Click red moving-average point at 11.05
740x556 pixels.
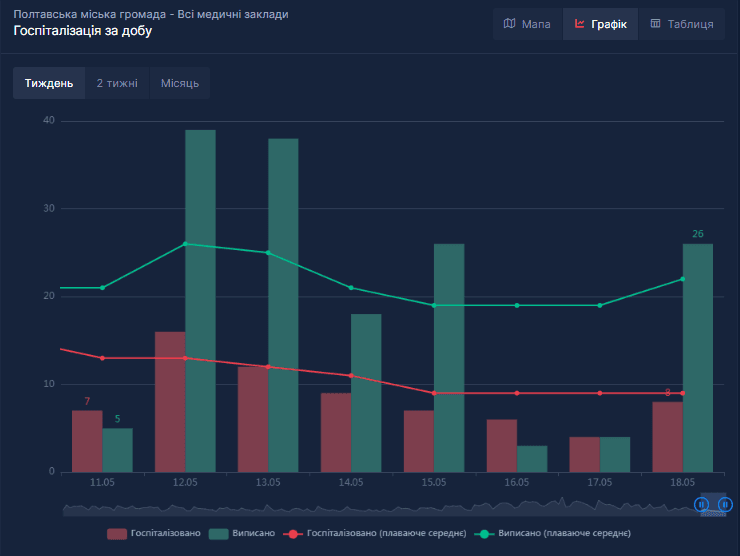102,358
